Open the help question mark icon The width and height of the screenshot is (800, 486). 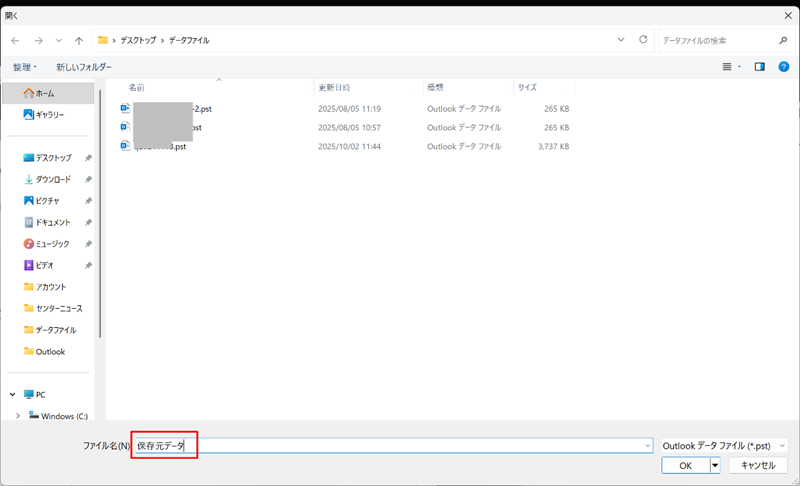pyautogui.click(x=783, y=67)
